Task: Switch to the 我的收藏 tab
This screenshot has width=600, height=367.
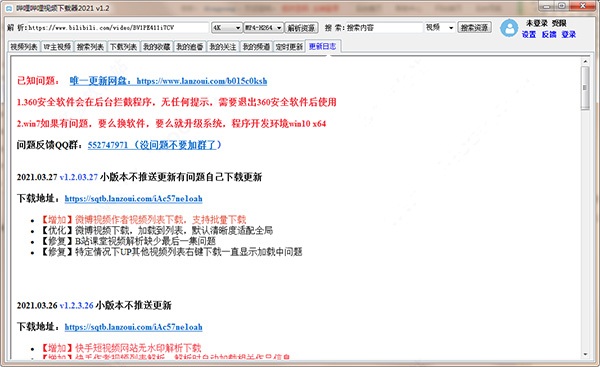Action: click(x=157, y=47)
